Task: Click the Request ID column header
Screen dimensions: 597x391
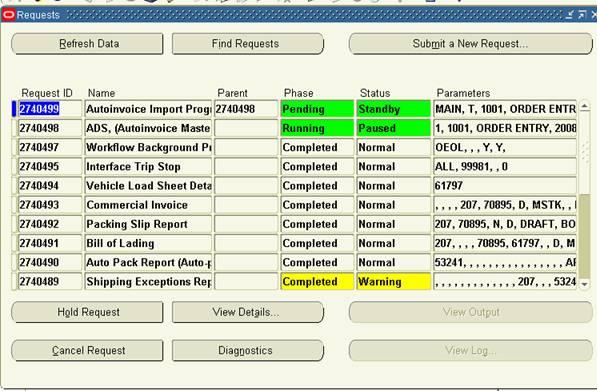Action: tap(46, 93)
